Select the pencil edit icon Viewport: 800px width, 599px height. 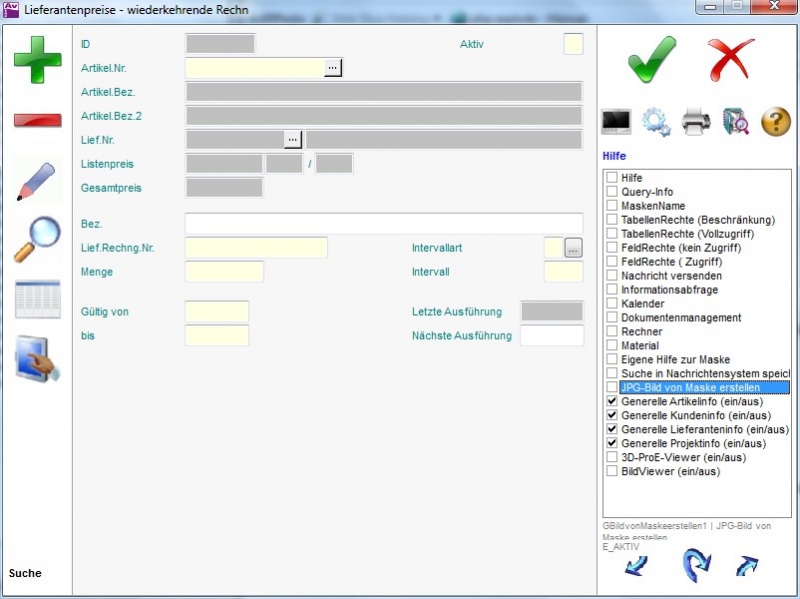tap(37, 180)
